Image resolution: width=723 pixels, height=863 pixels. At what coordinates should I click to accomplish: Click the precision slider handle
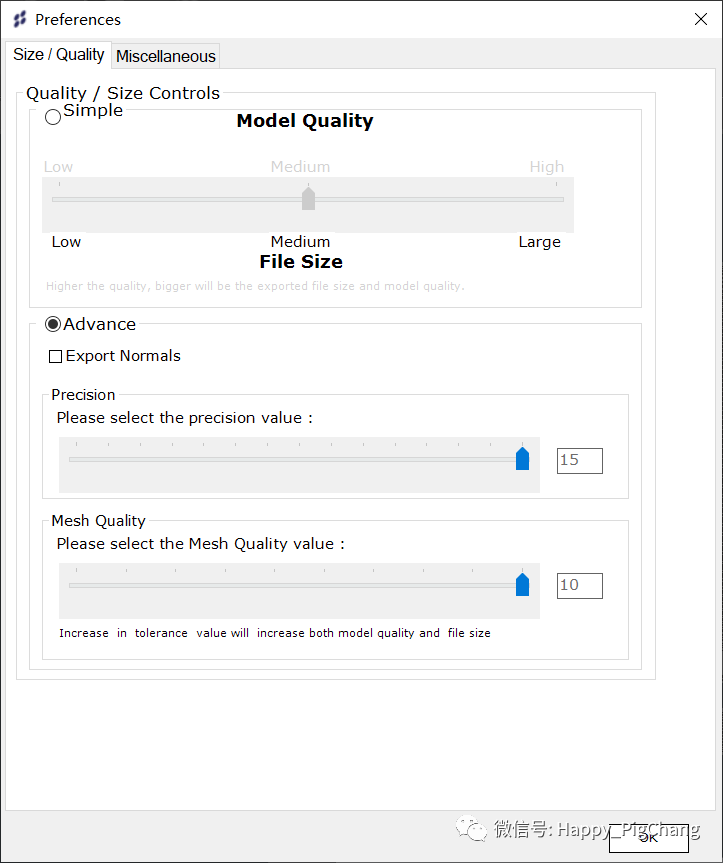pyautogui.click(x=522, y=459)
